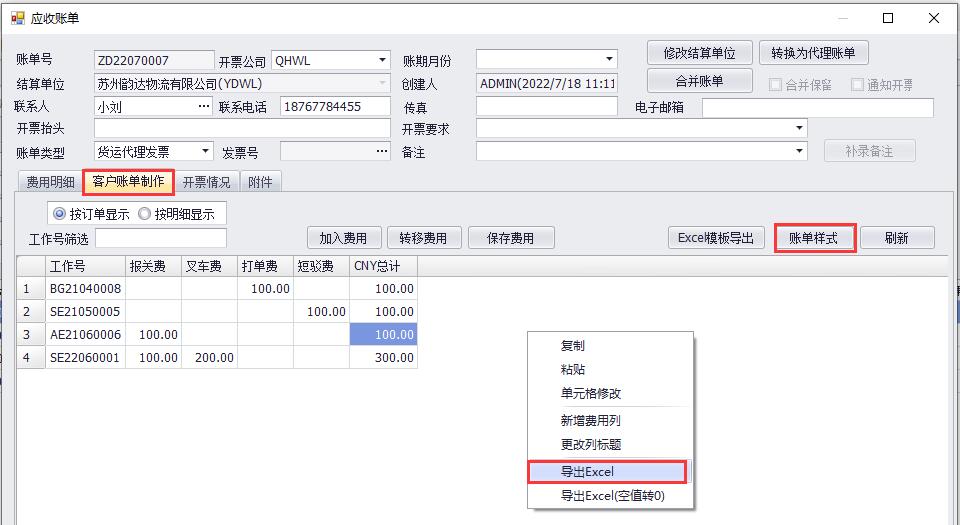Switch to the 开票情况 tab
Screen dimensions: 960x525
(207, 182)
